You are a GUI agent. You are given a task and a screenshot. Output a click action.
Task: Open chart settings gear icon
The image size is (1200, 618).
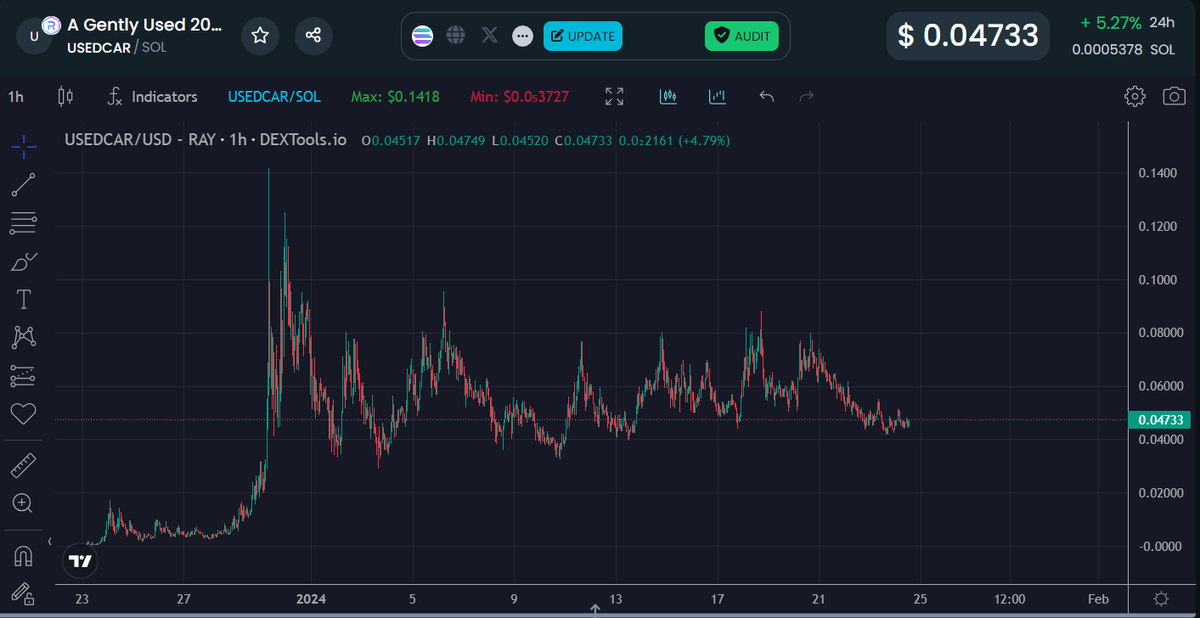pyautogui.click(x=1134, y=97)
